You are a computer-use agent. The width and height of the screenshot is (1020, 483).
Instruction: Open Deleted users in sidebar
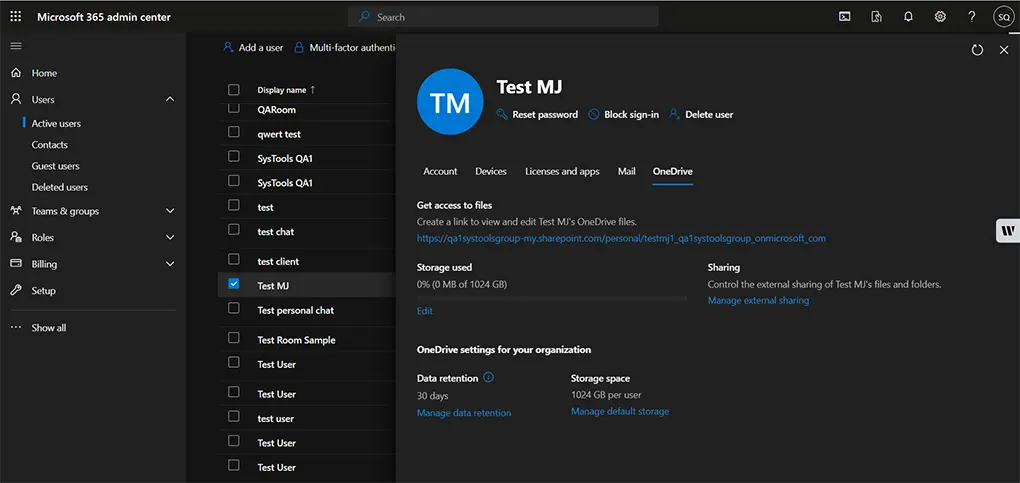[60, 187]
